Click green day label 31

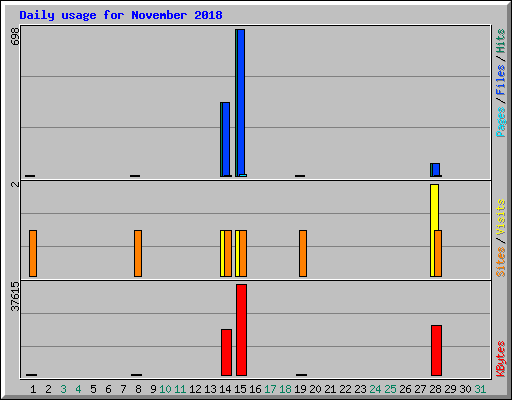480,389
